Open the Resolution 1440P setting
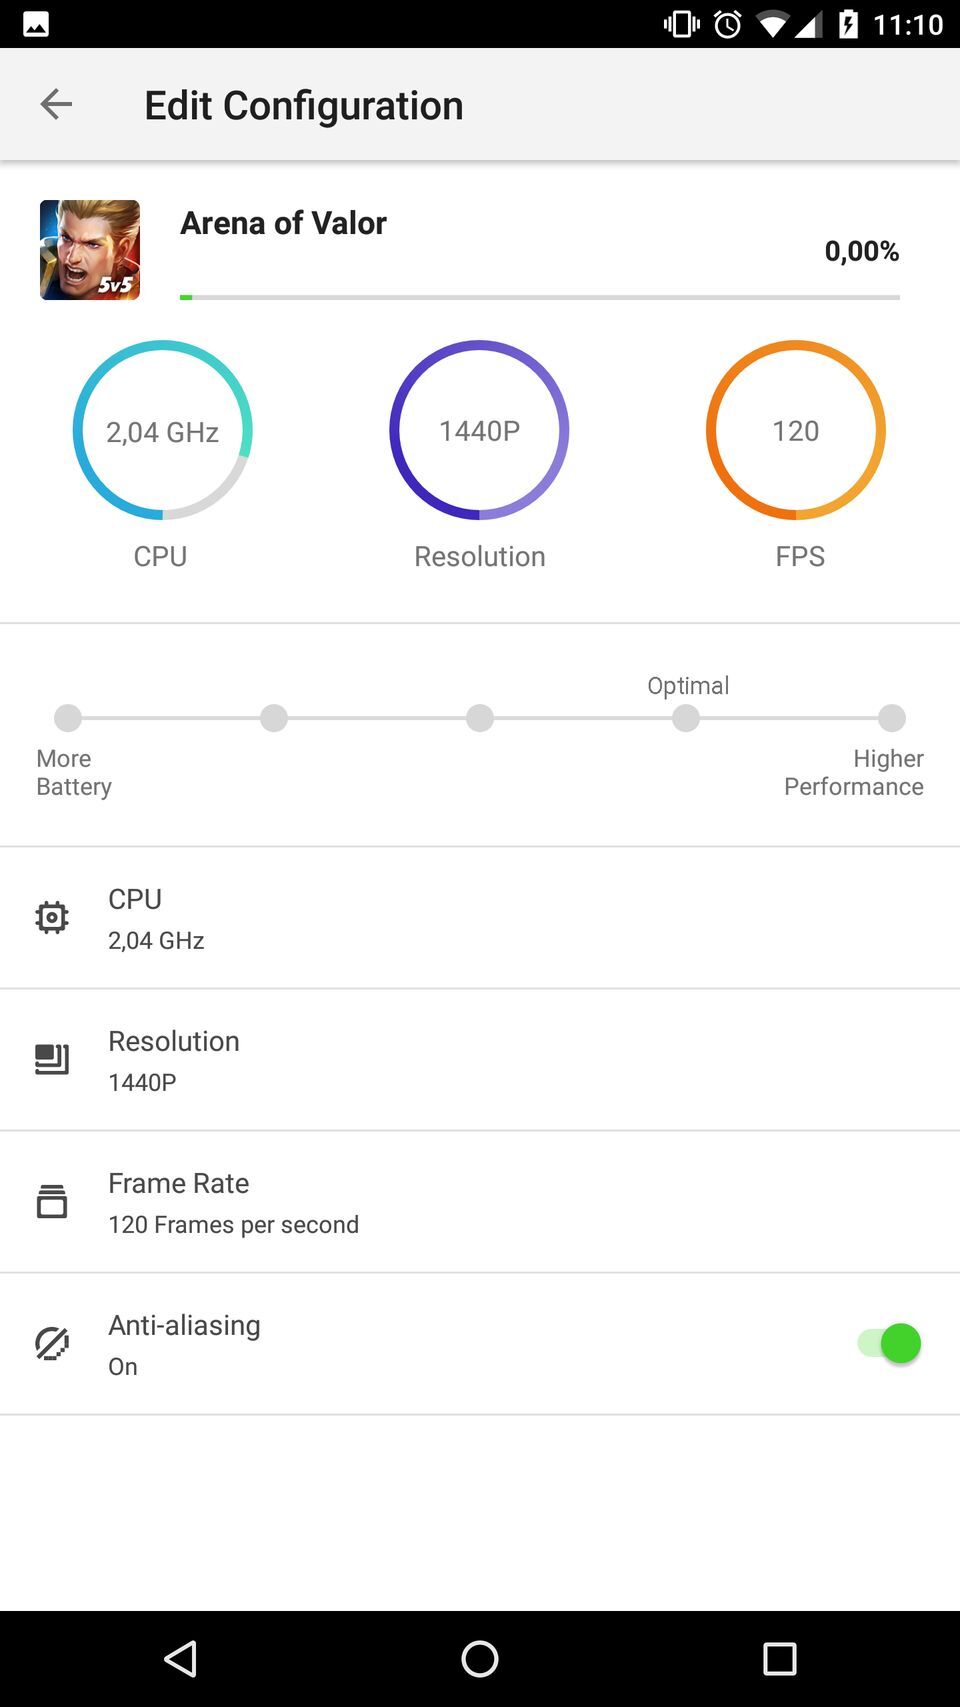The width and height of the screenshot is (960, 1707). [x=480, y=1060]
